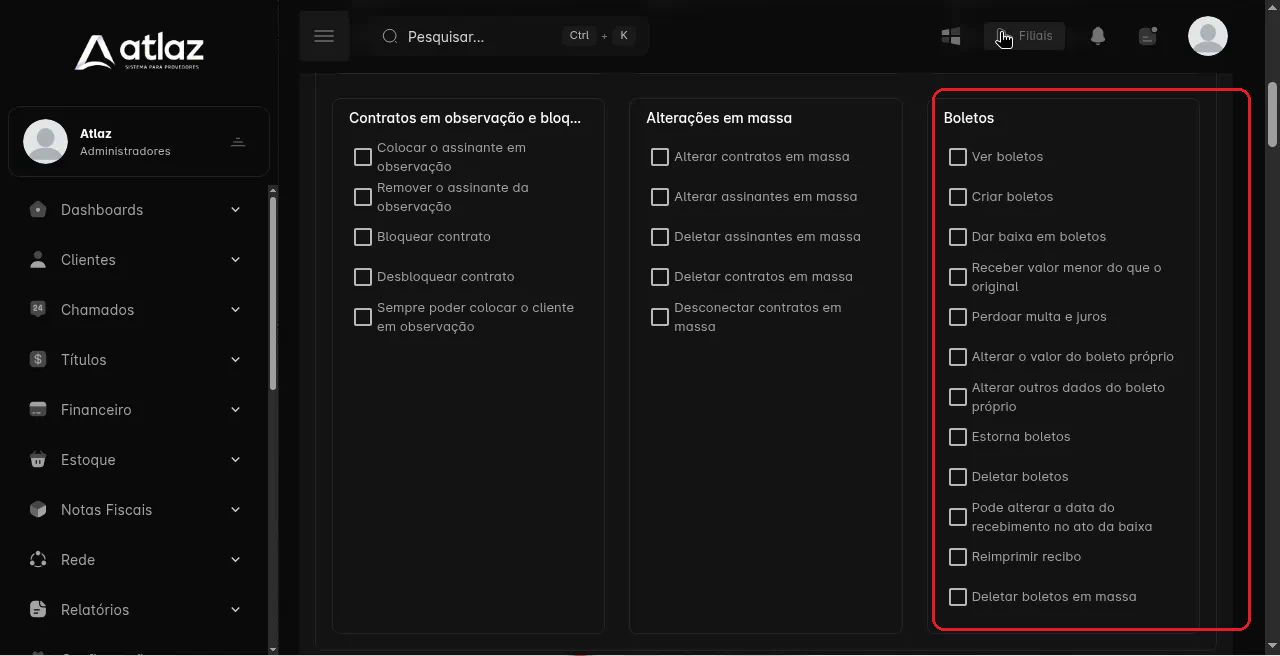1280x656 pixels.
Task: Expand Títulos chevron
Action: point(236,359)
